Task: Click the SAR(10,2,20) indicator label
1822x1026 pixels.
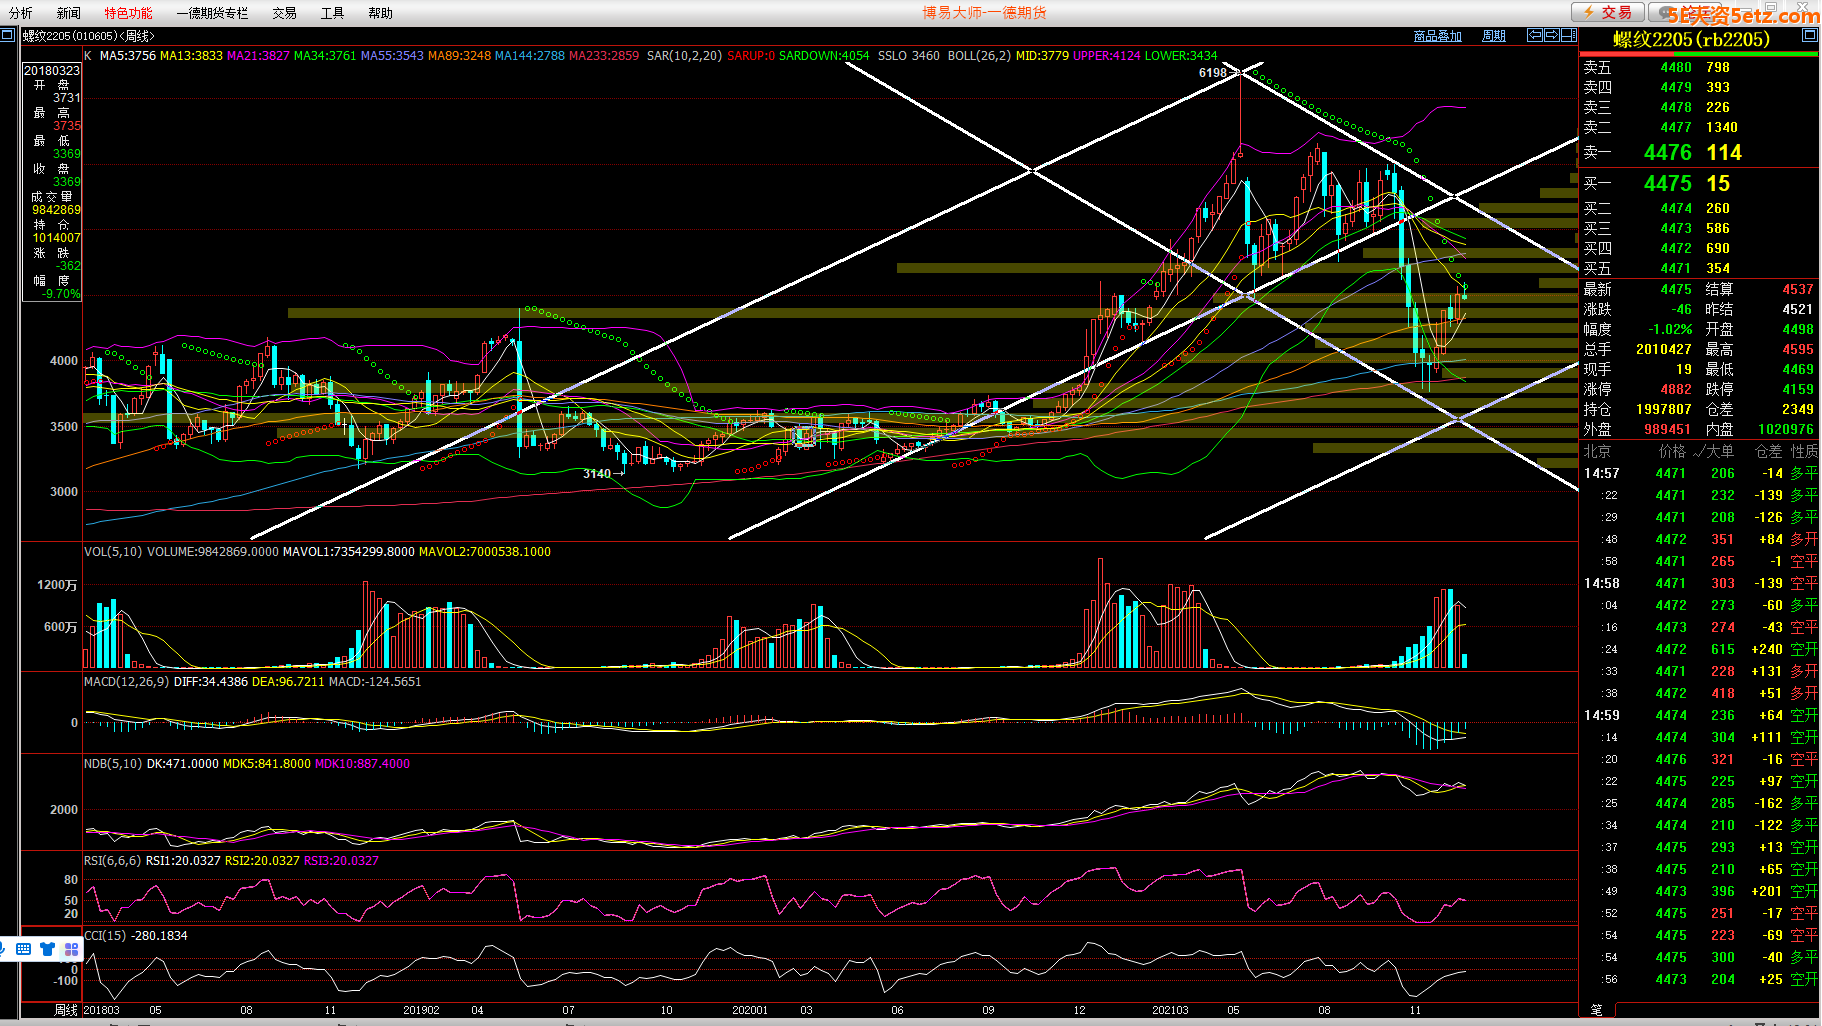Action: [x=684, y=55]
